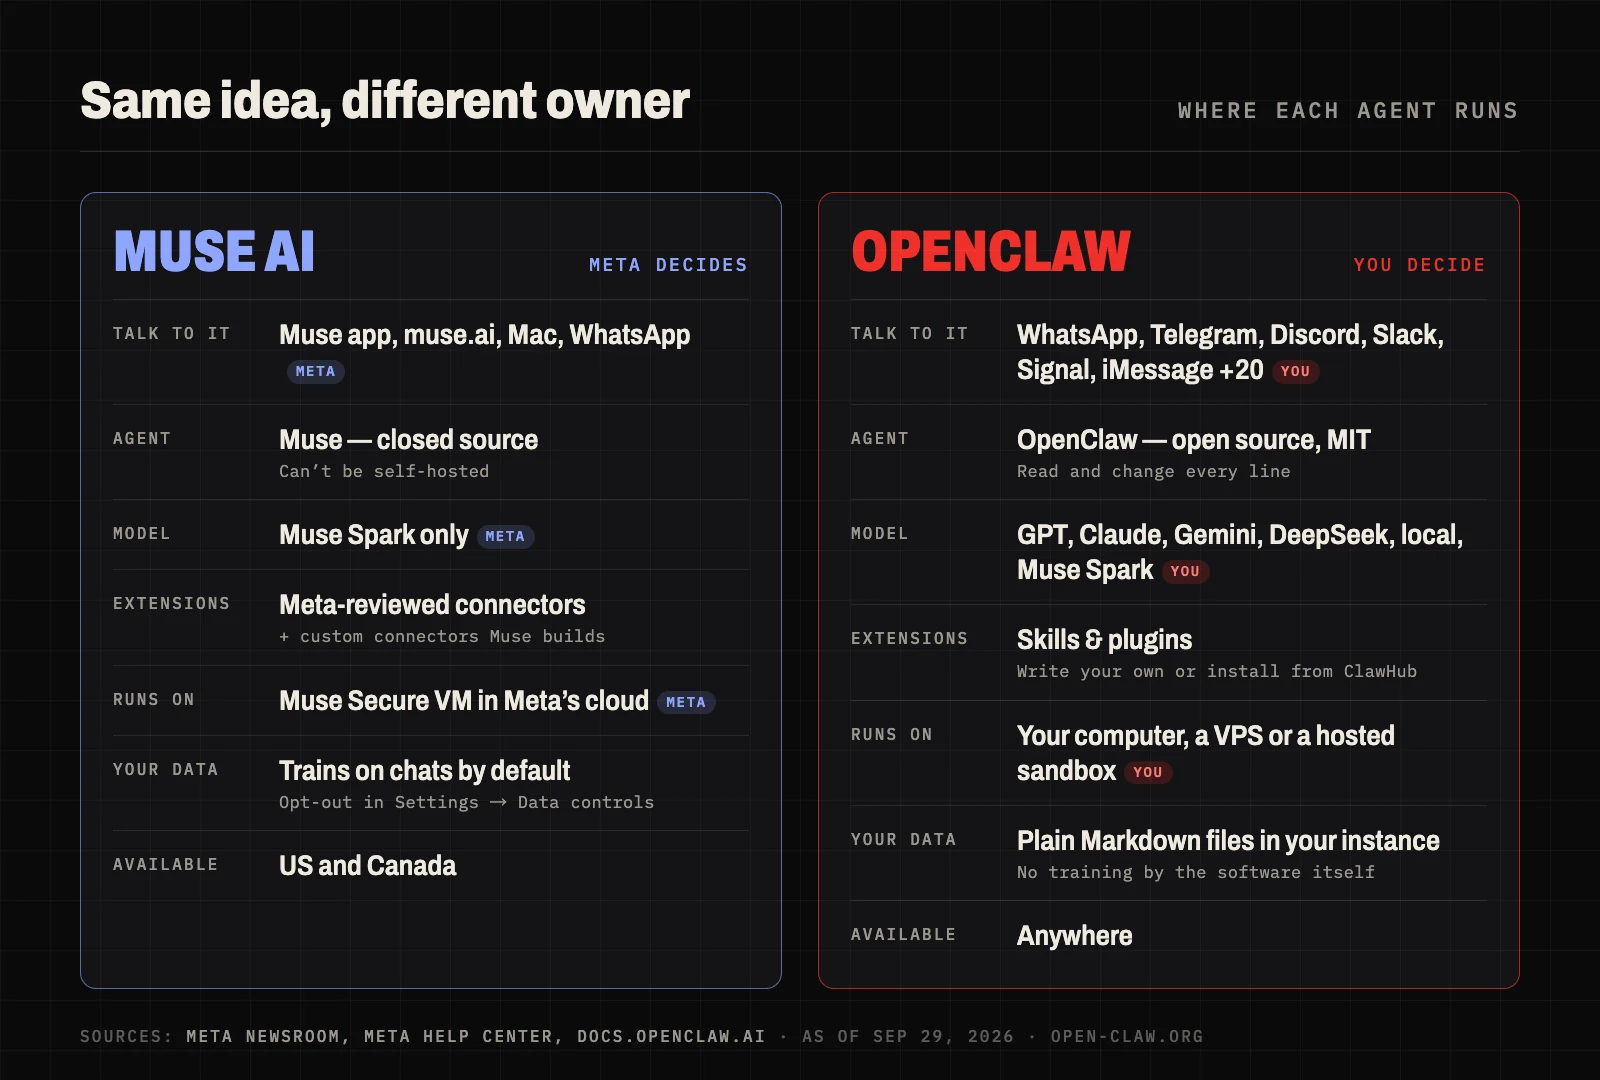
Task: Click the YOUR DATA label in OpenClaw card
Action: (903, 840)
